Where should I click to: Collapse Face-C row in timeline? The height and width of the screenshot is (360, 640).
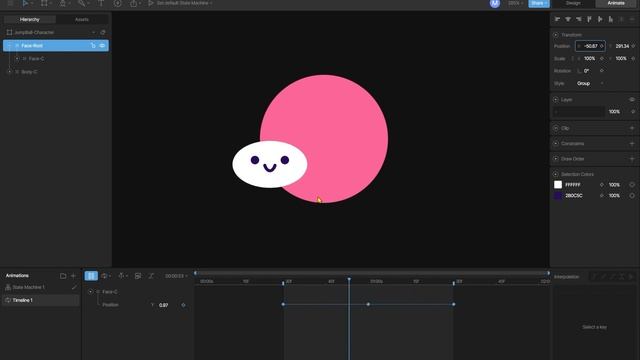pyautogui.click(x=91, y=292)
